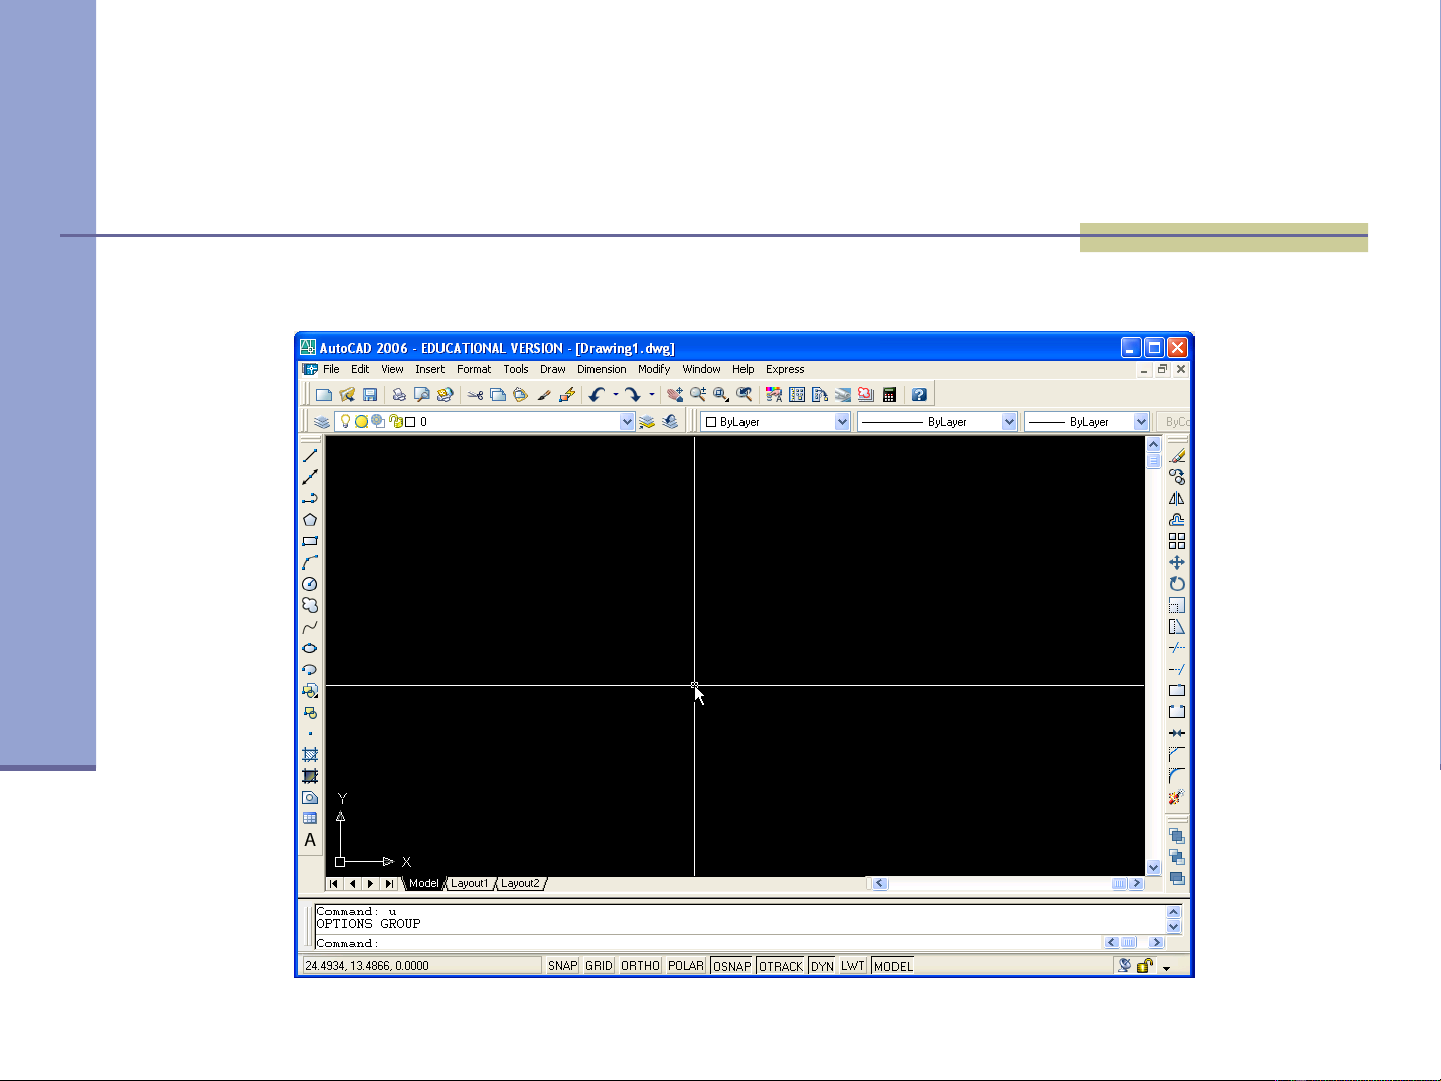Click the Save icon in Standard toolbar
Screen dimensions: 1441x1081
370,395
